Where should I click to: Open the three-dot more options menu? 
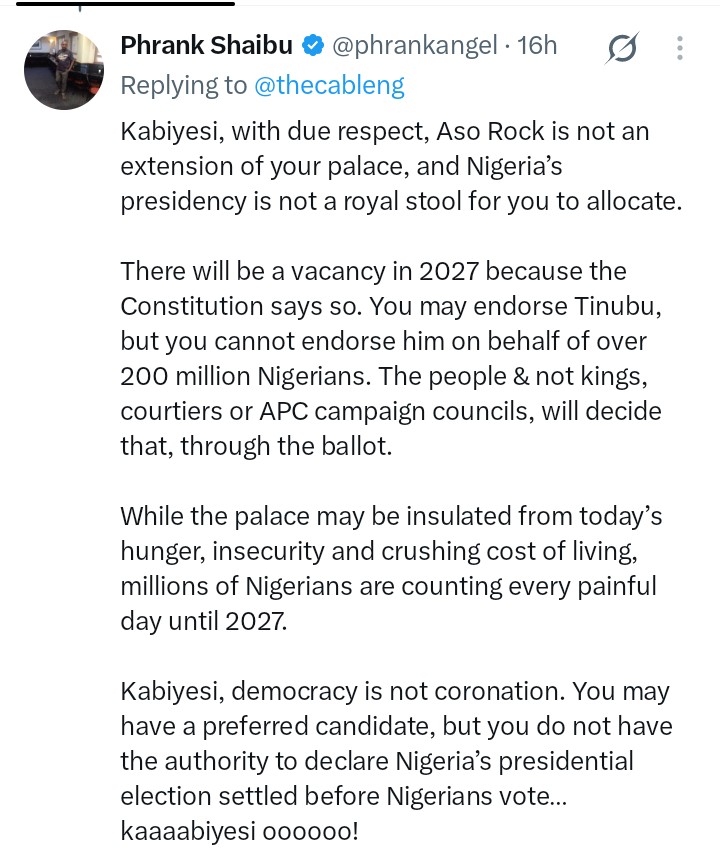(x=680, y=48)
